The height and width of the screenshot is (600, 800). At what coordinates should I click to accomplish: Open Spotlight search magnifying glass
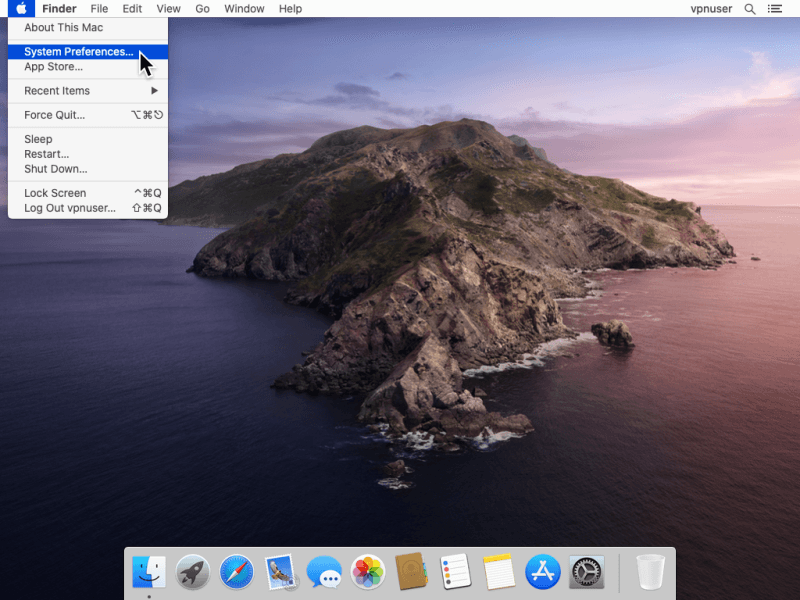[750, 9]
